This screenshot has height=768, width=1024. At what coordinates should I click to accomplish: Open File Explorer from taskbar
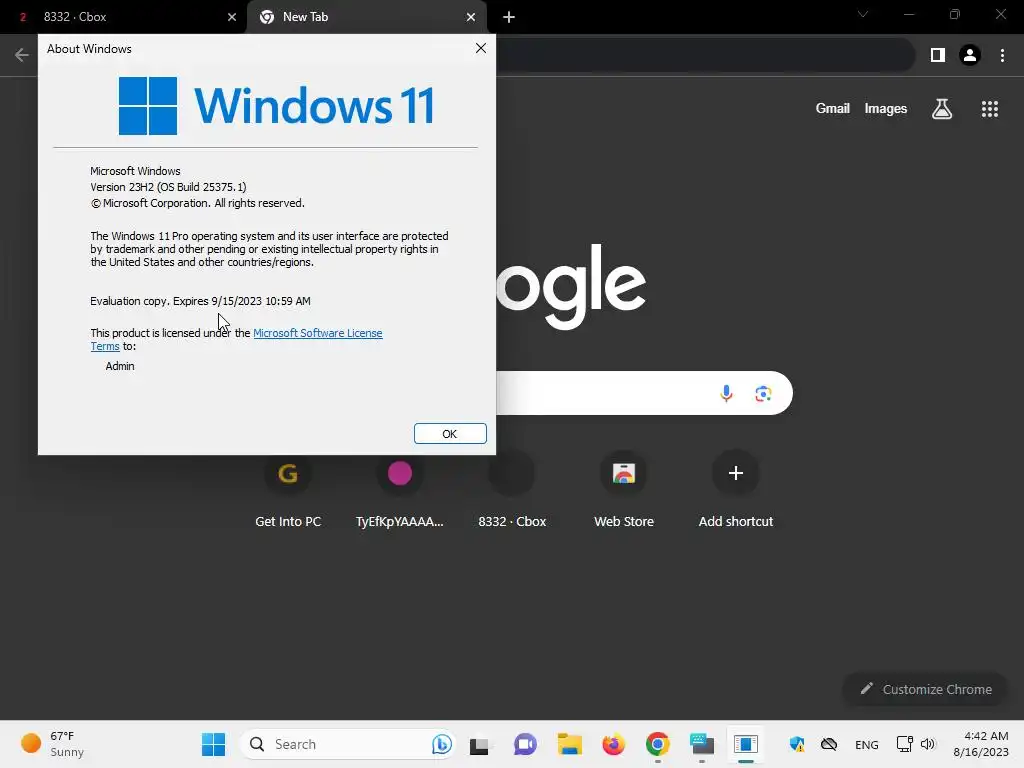[569, 744]
